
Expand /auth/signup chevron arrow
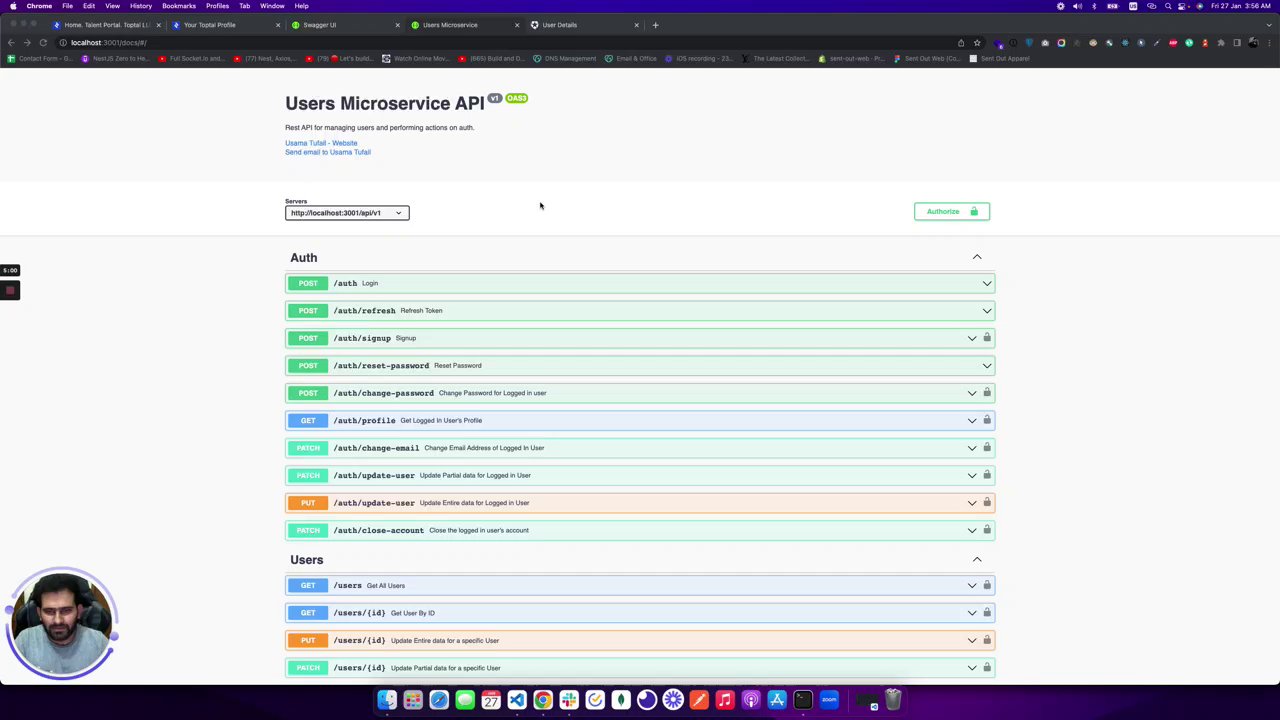pos(972,338)
